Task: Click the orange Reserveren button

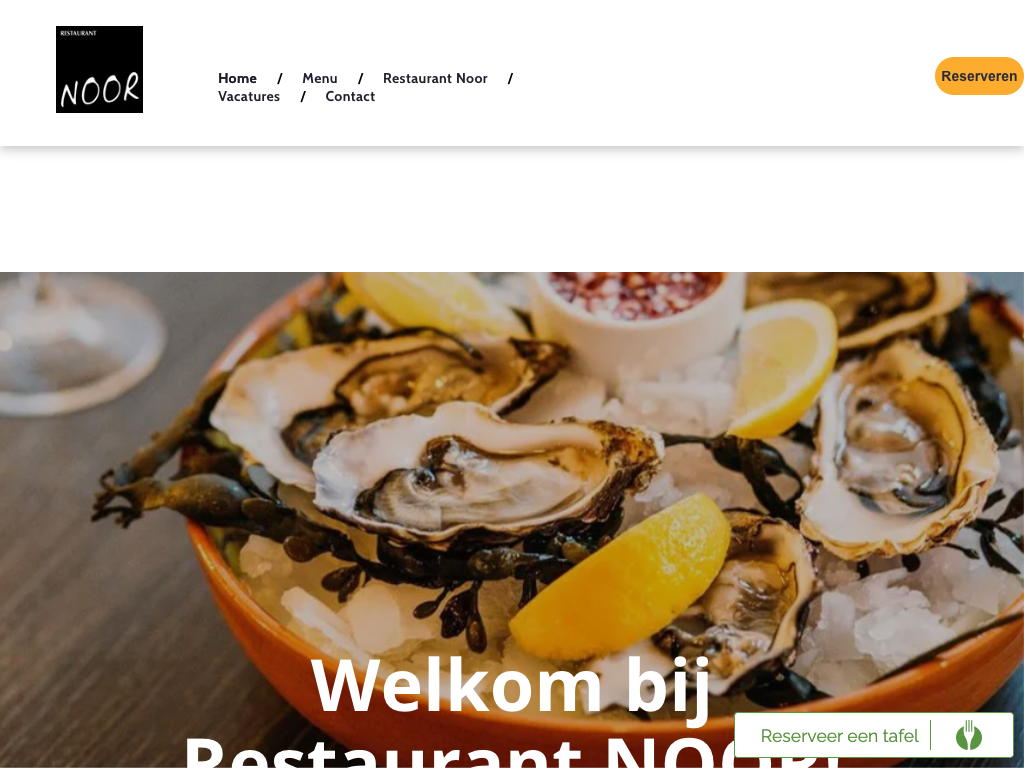Action: point(979,76)
